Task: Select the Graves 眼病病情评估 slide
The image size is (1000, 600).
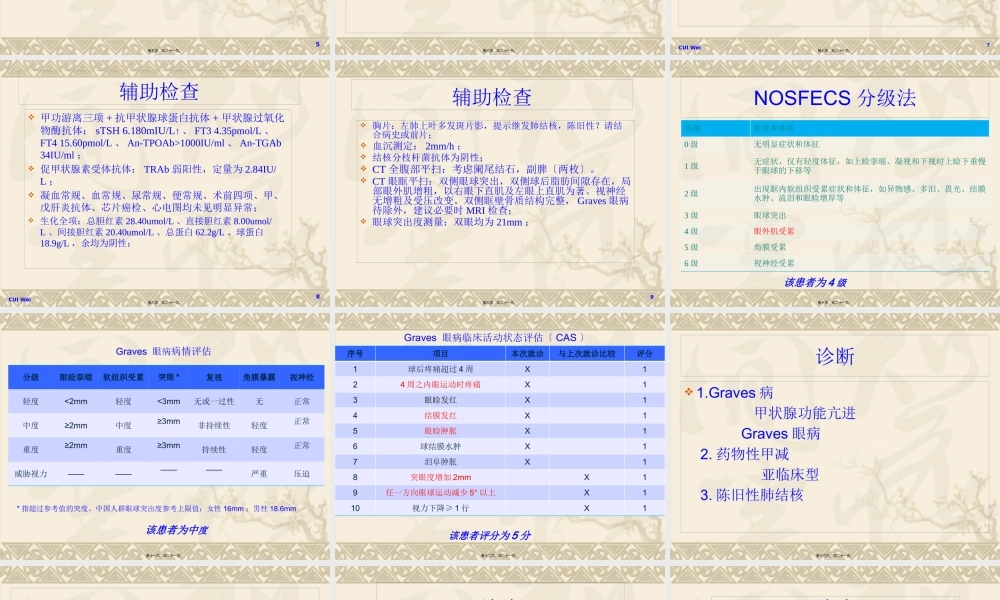Action: (165, 437)
